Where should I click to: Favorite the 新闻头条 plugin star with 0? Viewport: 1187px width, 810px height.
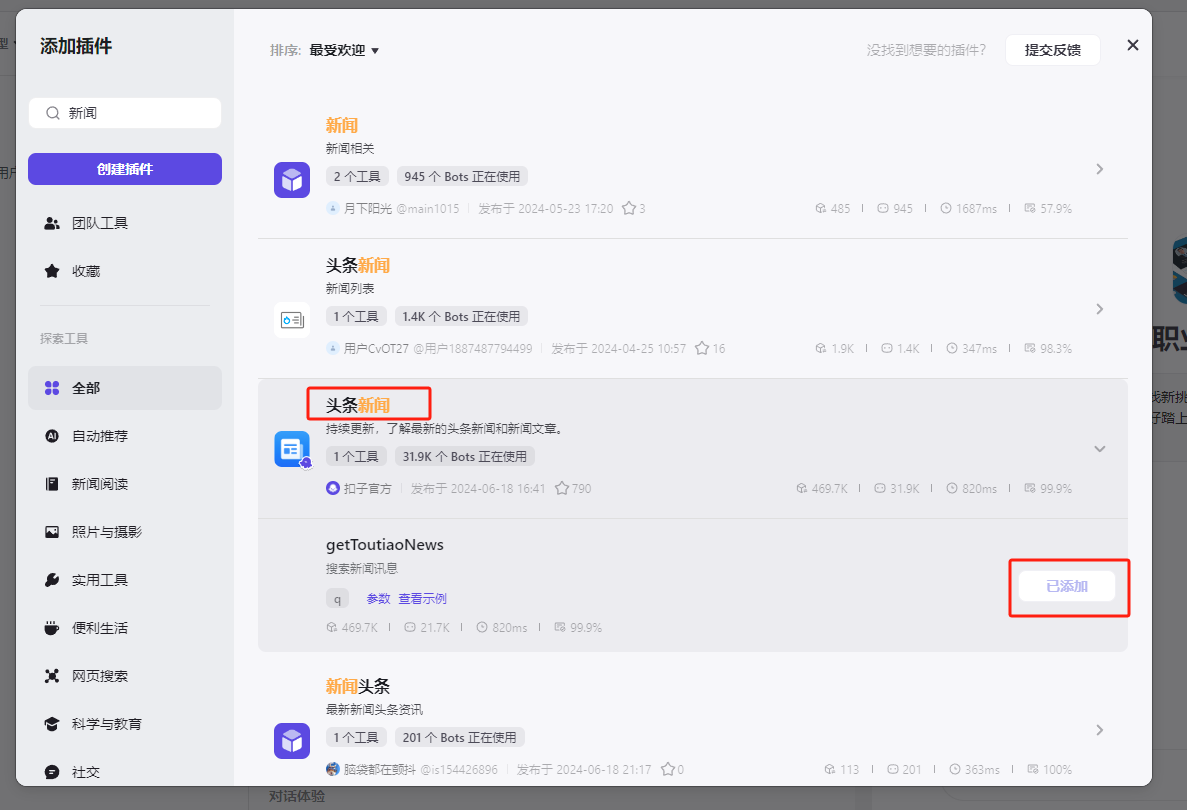click(668, 769)
